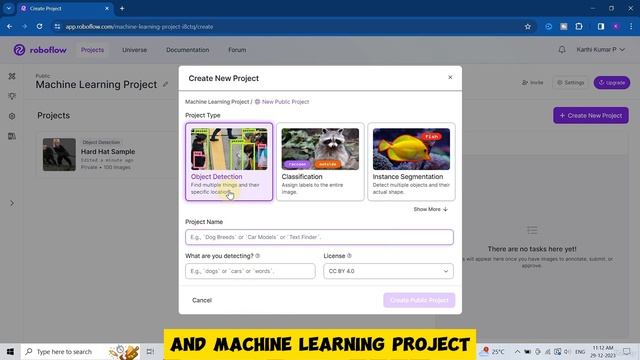Click the ENG language indicator

tap(580, 351)
